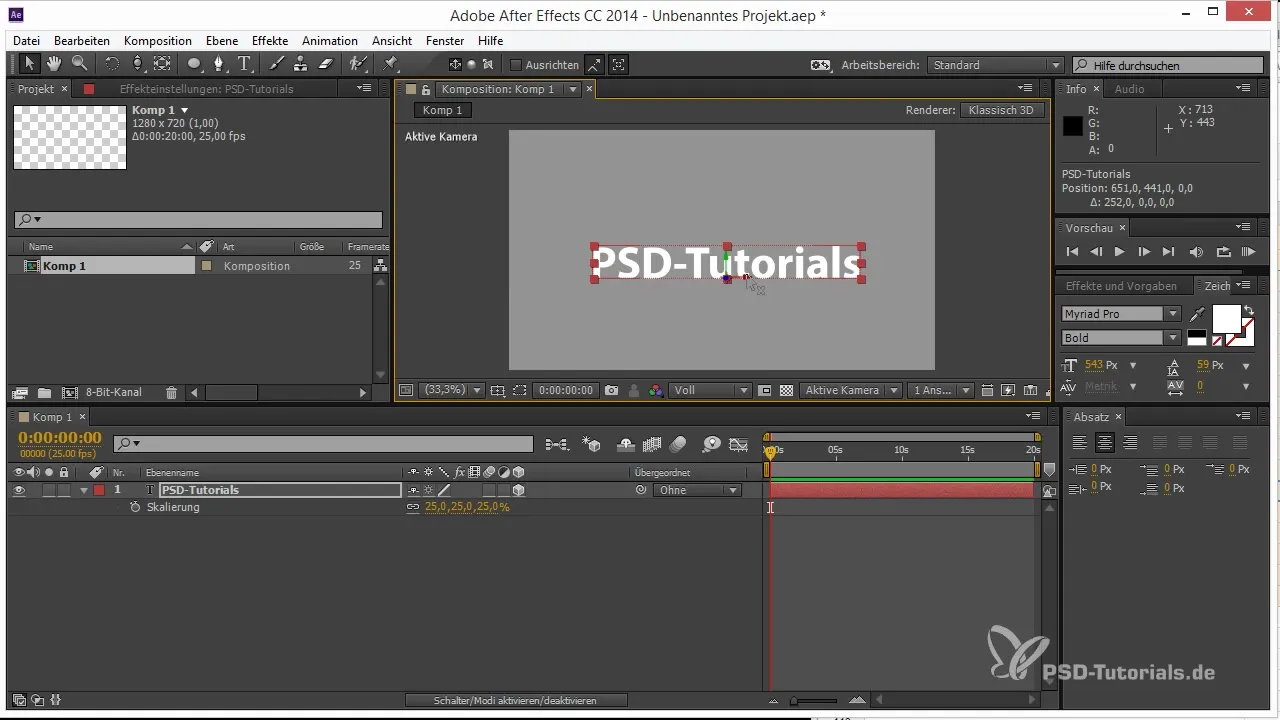The height and width of the screenshot is (720, 1280).
Task: Open the Ebene menu
Action: (x=223, y=41)
